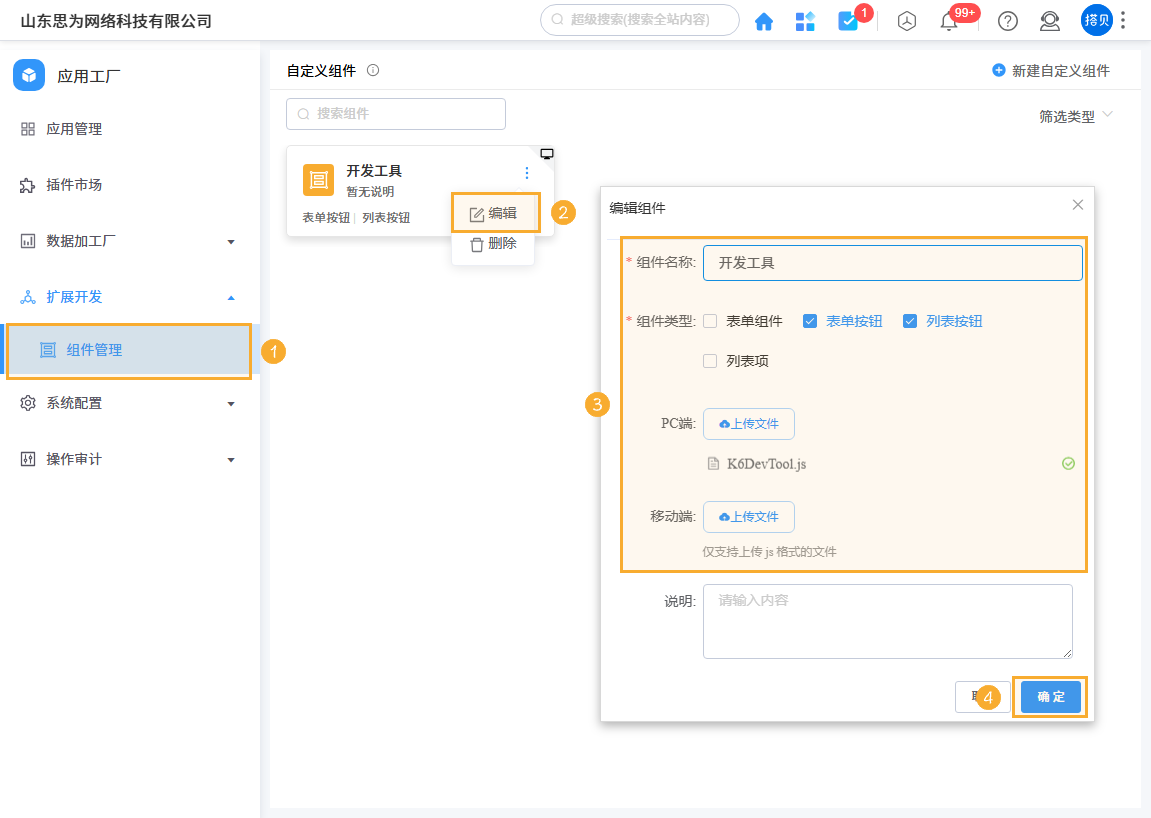1151x818 pixels.
Task: Click the 应用工厂 icon in the sidebar
Action: coord(29,74)
